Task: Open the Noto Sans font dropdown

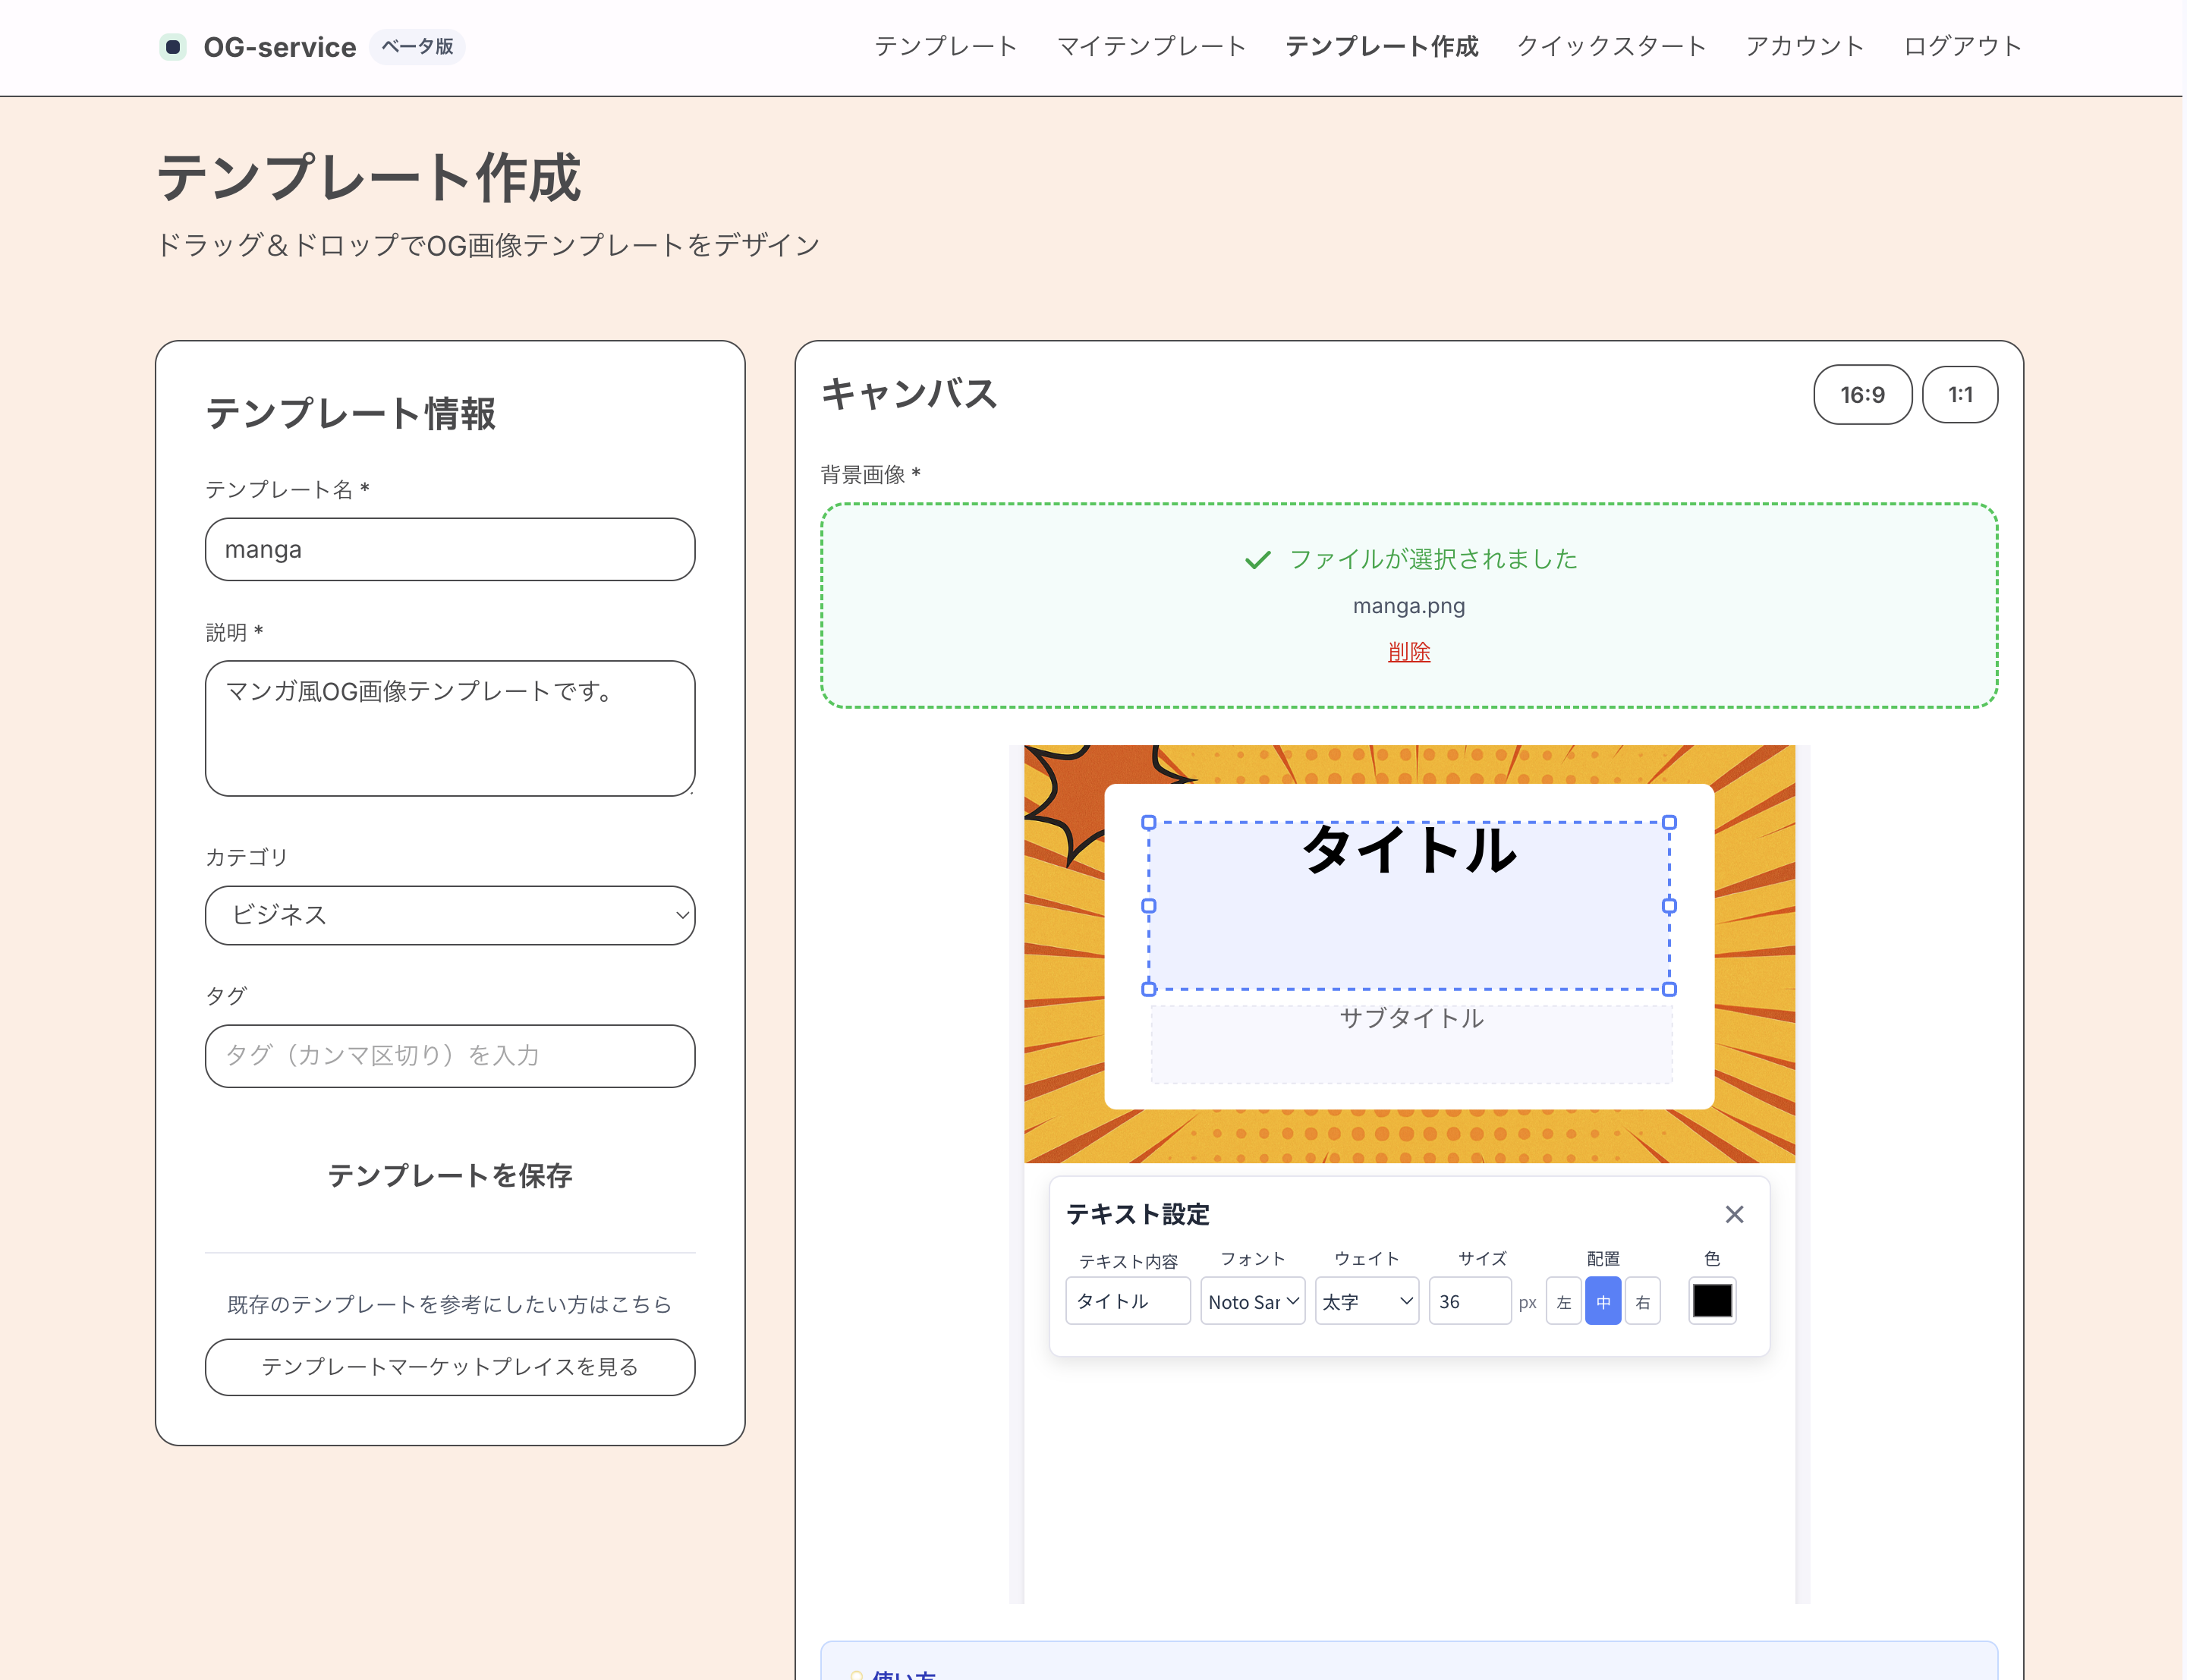Action: tap(1252, 1302)
